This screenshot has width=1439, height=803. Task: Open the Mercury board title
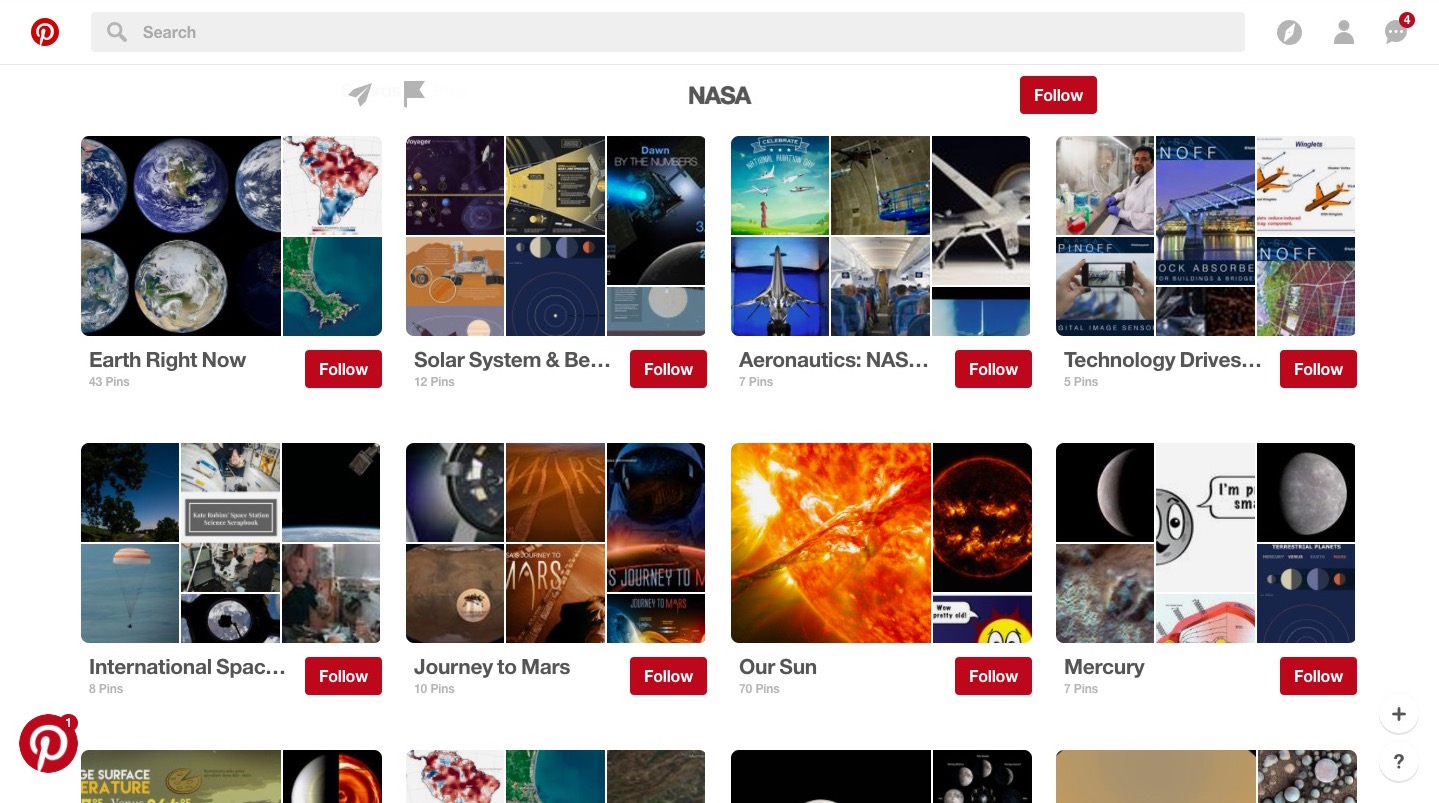point(1104,667)
